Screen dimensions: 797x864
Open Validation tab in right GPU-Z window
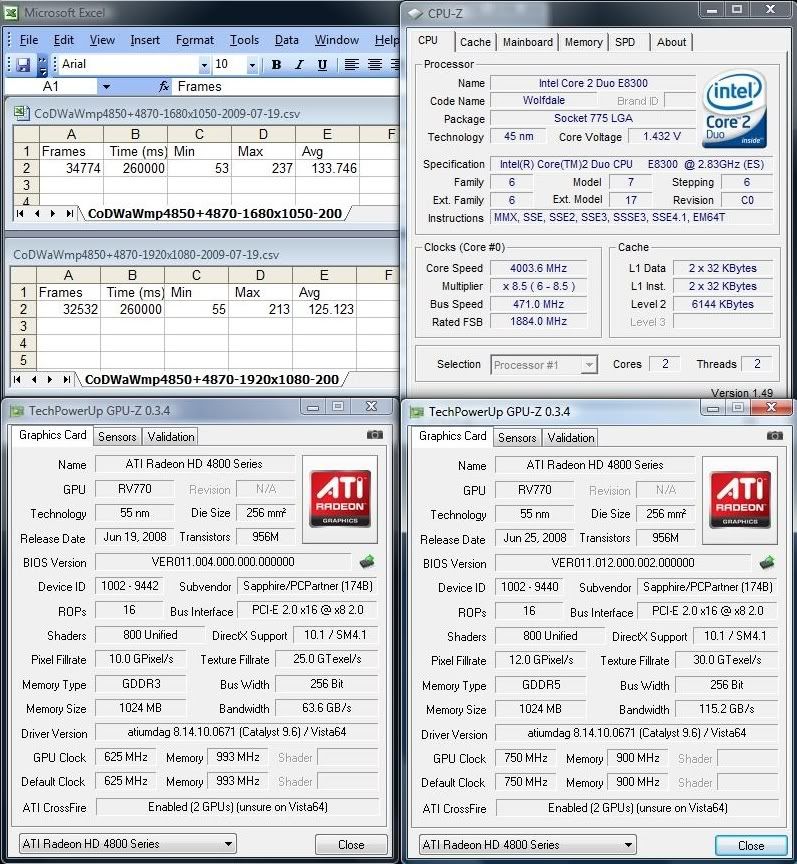pyautogui.click(x=570, y=438)
